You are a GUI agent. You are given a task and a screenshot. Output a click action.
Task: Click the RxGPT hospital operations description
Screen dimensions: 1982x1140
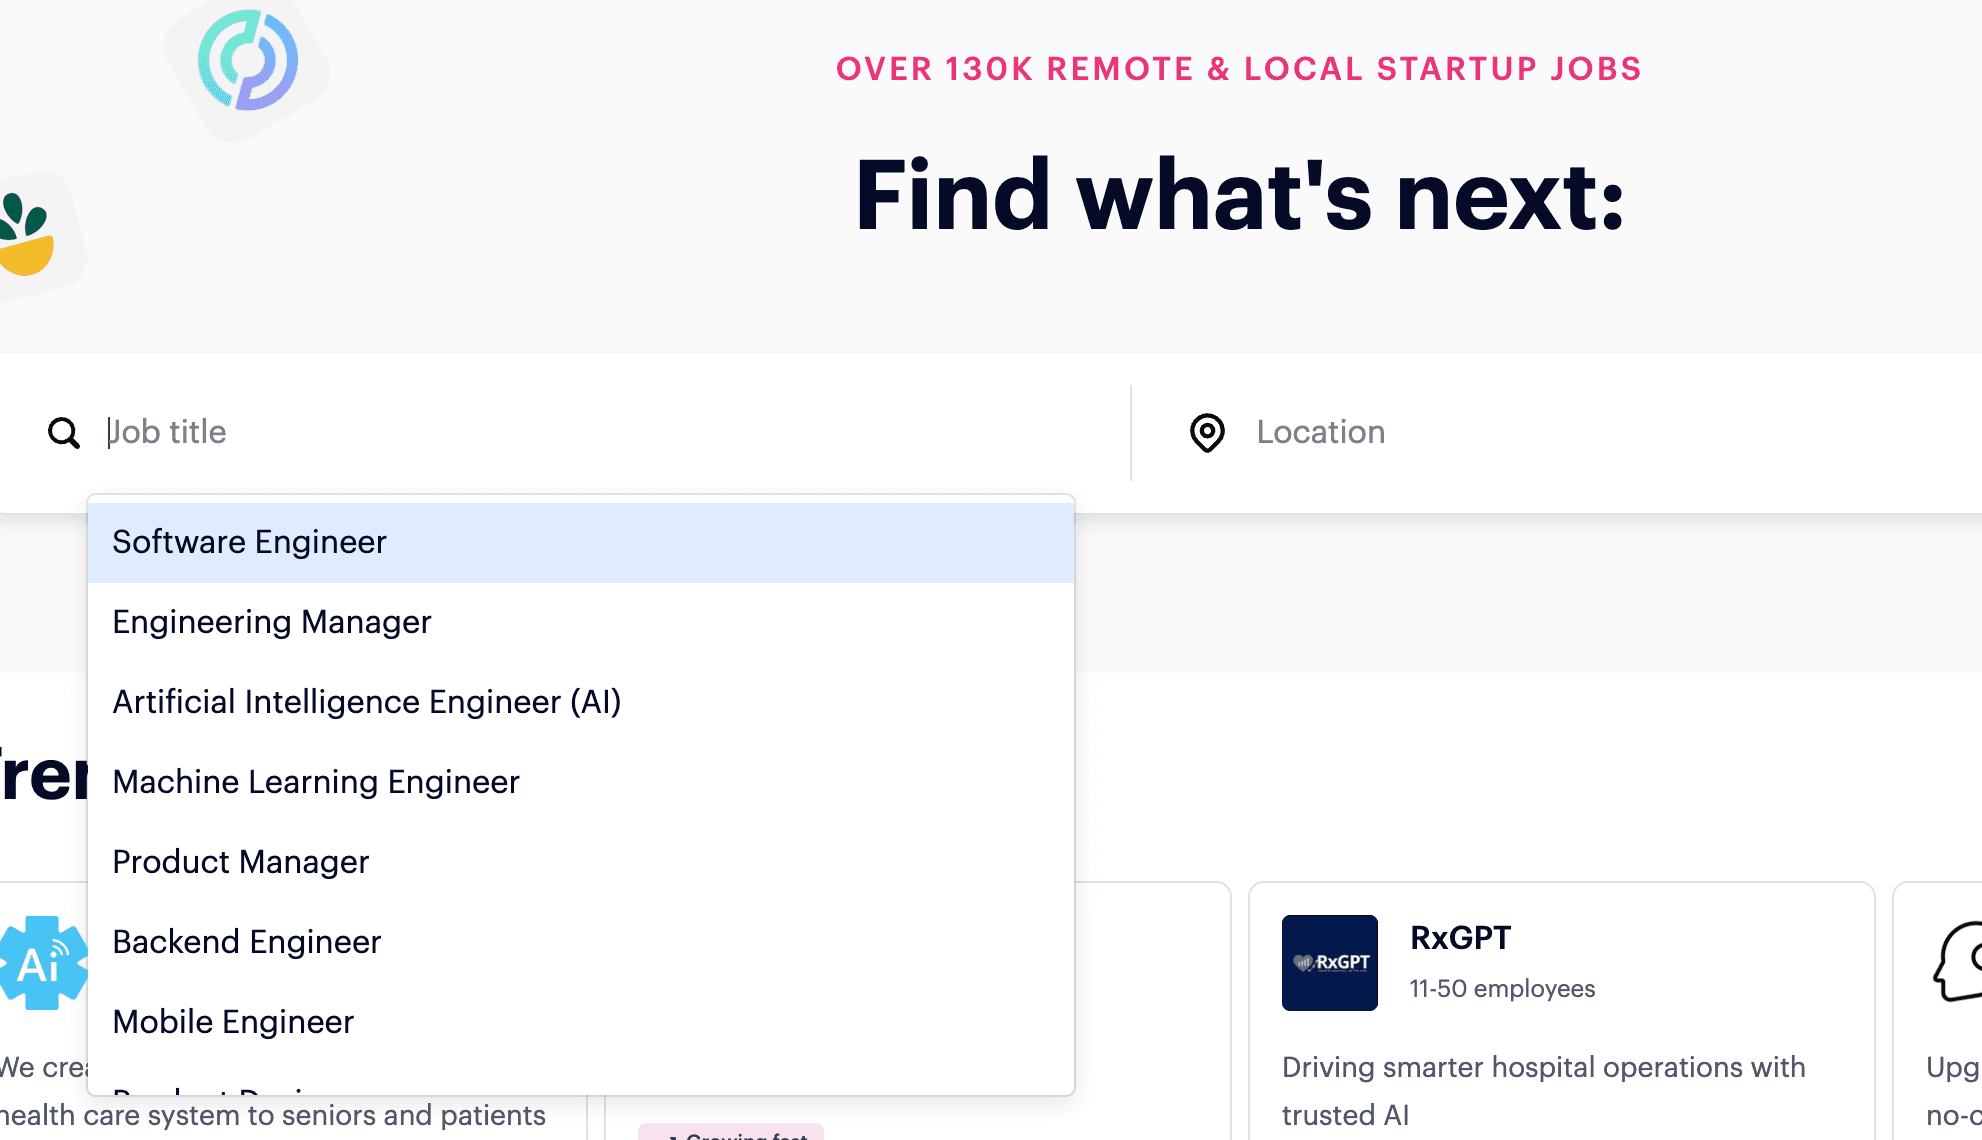1543,1090
